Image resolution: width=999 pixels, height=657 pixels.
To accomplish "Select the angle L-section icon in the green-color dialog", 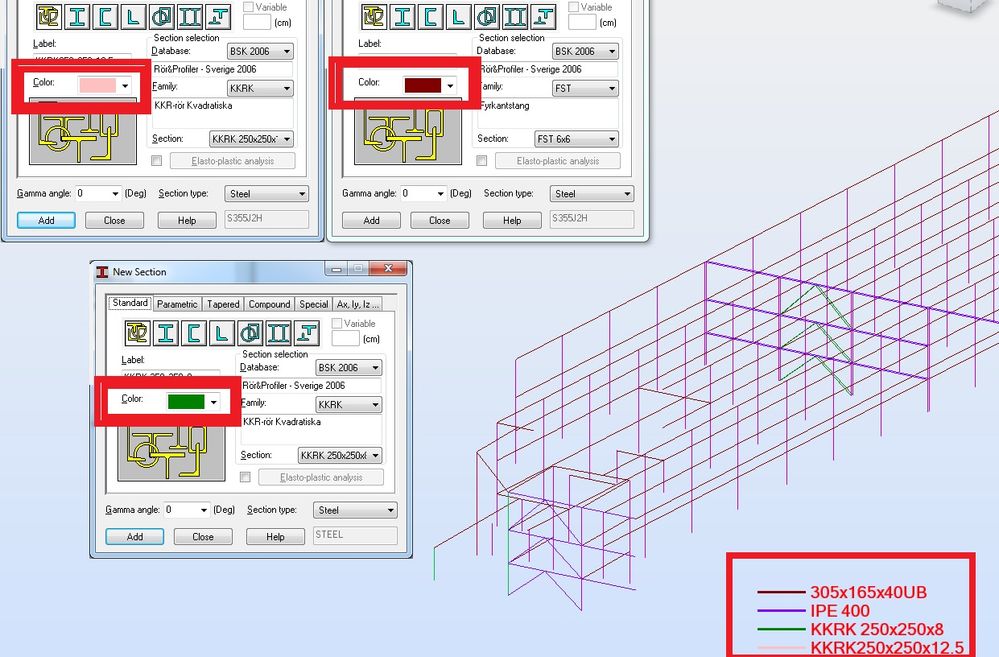I will 221,333.
